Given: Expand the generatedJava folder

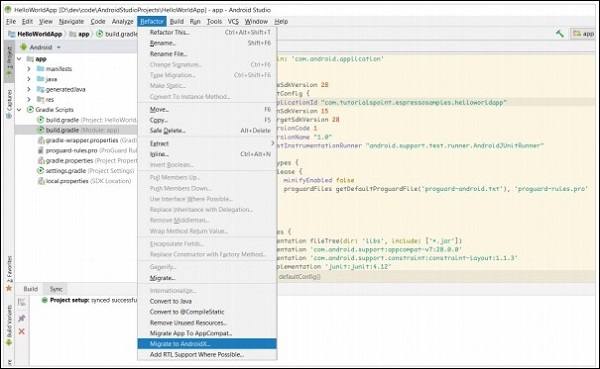Looking at the screenshot, I should [x=29, y=89].
